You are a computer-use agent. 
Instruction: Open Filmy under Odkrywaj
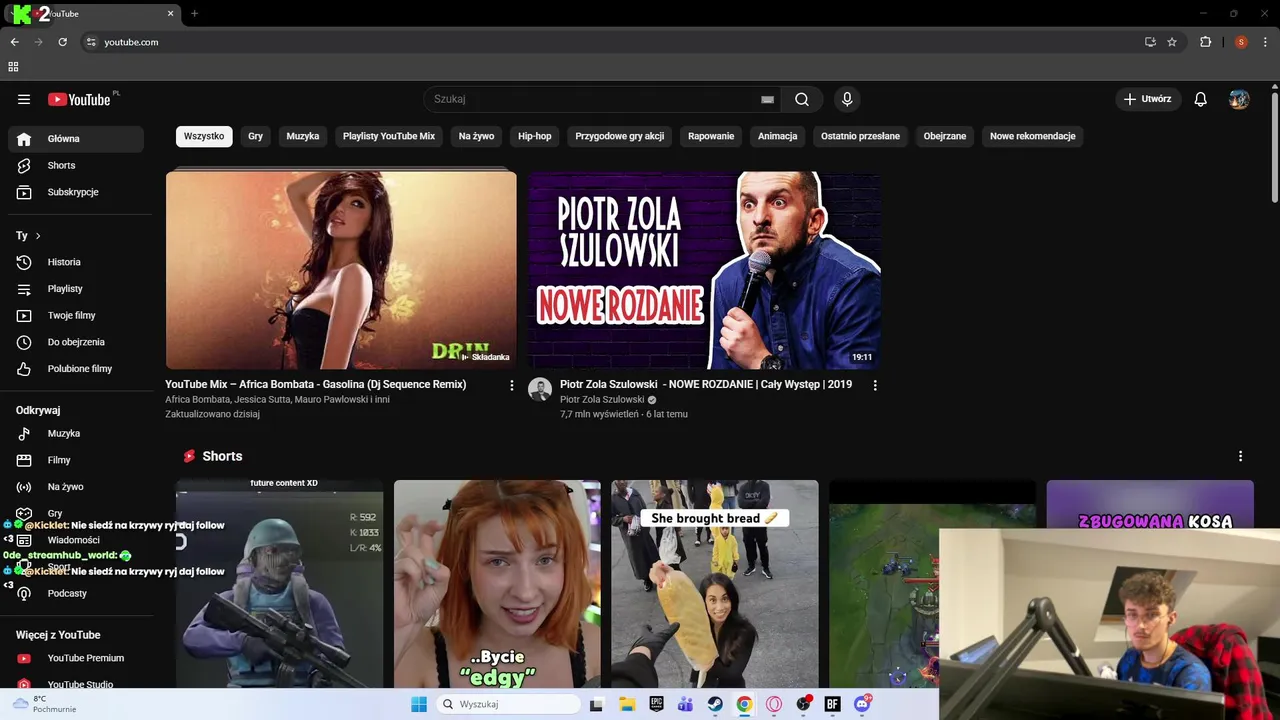tap(76, 460)
